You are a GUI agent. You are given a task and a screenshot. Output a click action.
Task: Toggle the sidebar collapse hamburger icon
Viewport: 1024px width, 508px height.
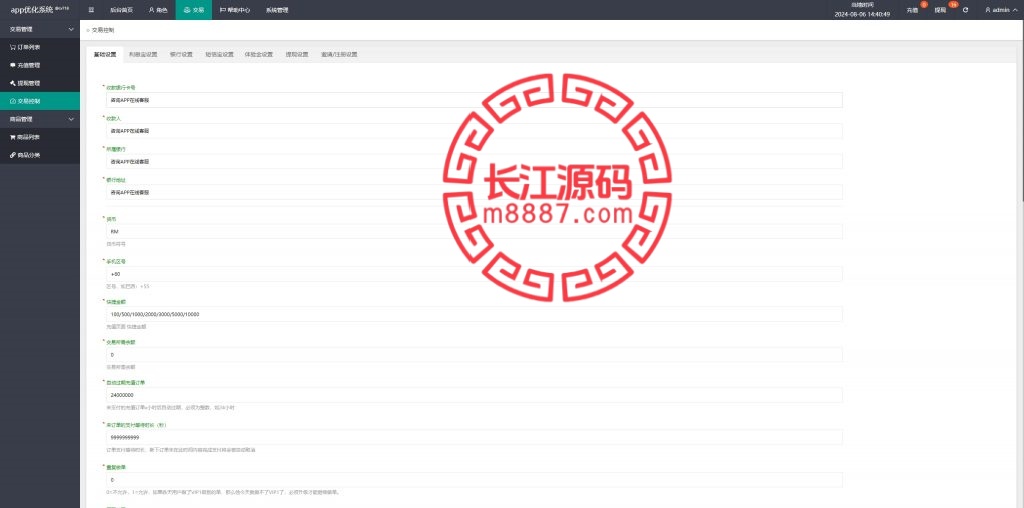point(91,10)
